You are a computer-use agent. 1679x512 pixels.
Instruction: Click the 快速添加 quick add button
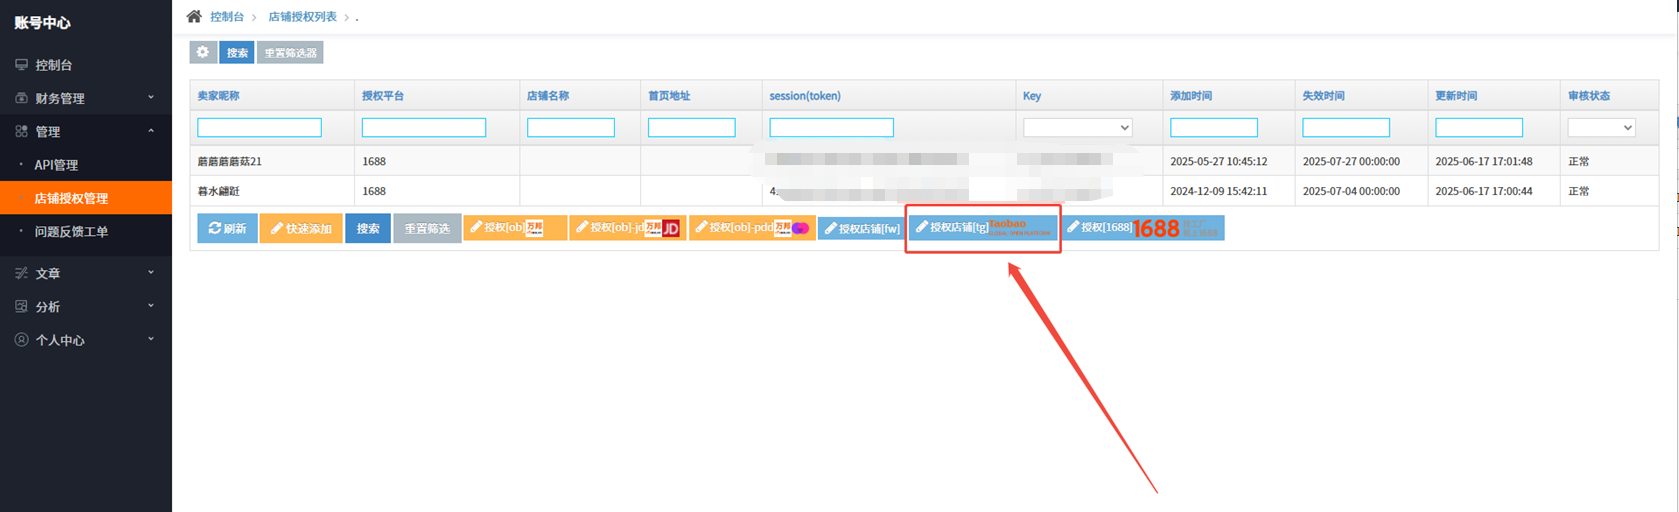pyautogui.click(x=301, y=228)
